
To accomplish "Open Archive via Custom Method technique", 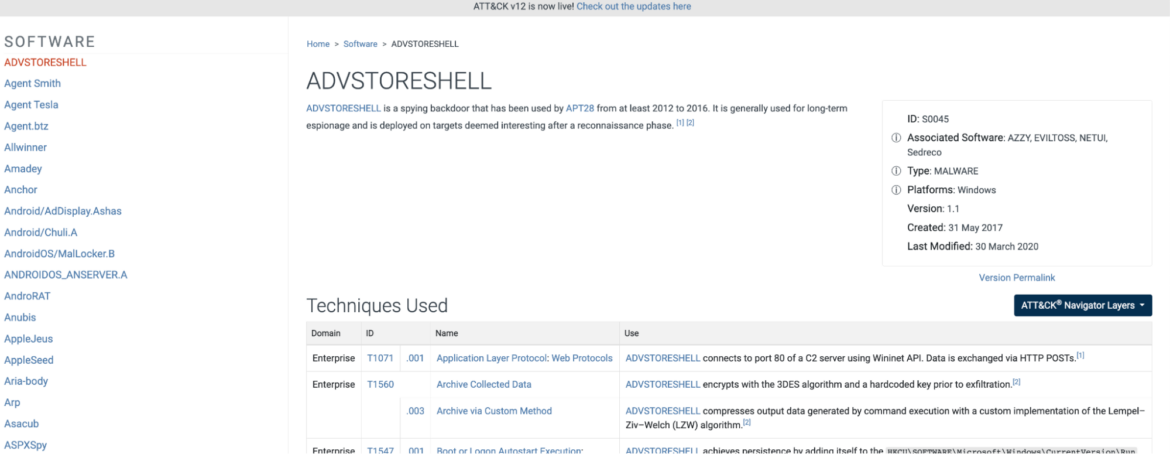I will (494, 411).
